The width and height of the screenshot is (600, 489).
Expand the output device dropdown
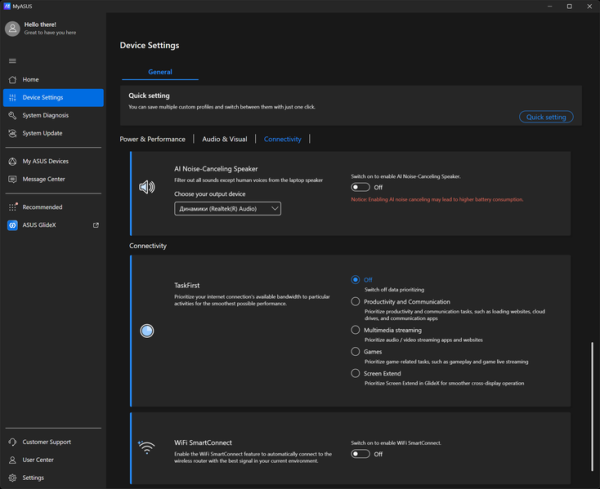[x=227, y=209]
